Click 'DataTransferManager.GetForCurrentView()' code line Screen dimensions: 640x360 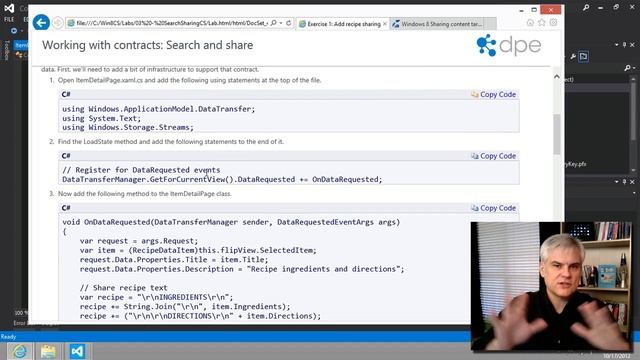tap(222, 179)
